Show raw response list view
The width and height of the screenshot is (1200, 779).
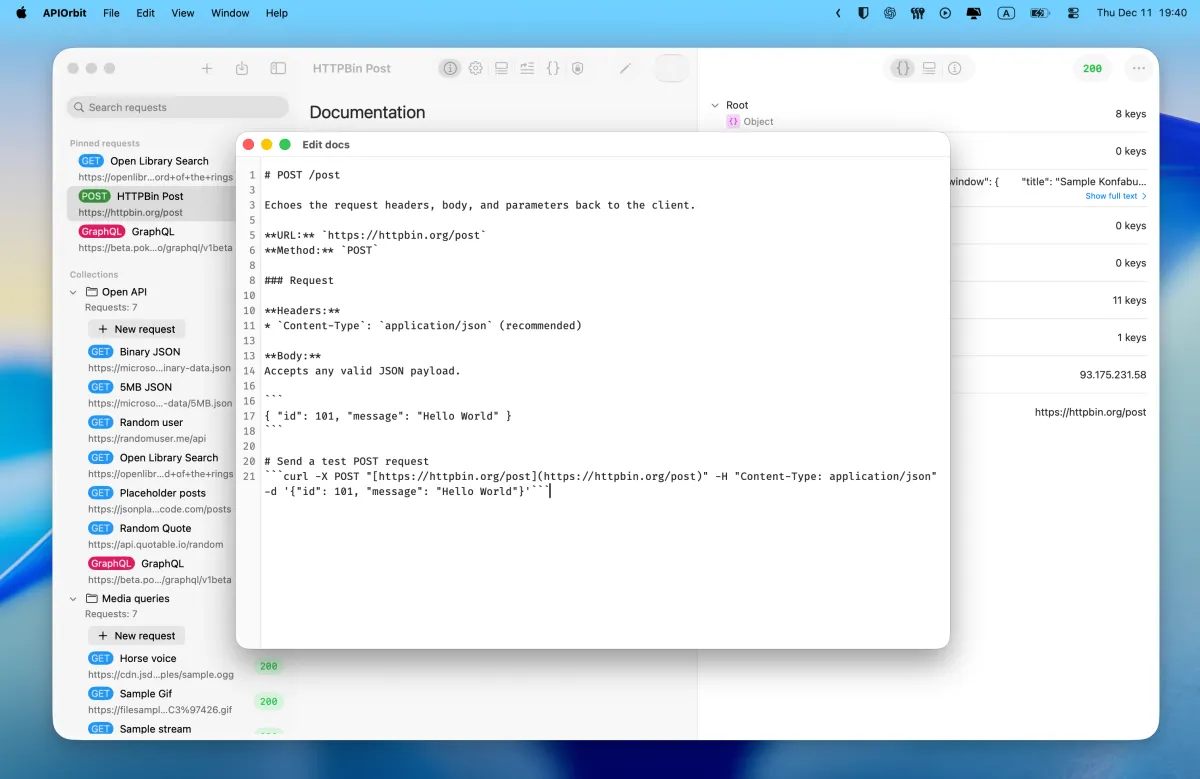[x=930, y=68]
